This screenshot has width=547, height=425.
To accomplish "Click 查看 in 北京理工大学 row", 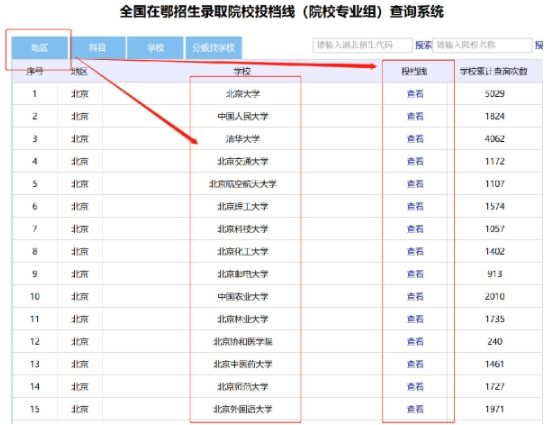I will (x=415, y=206).
